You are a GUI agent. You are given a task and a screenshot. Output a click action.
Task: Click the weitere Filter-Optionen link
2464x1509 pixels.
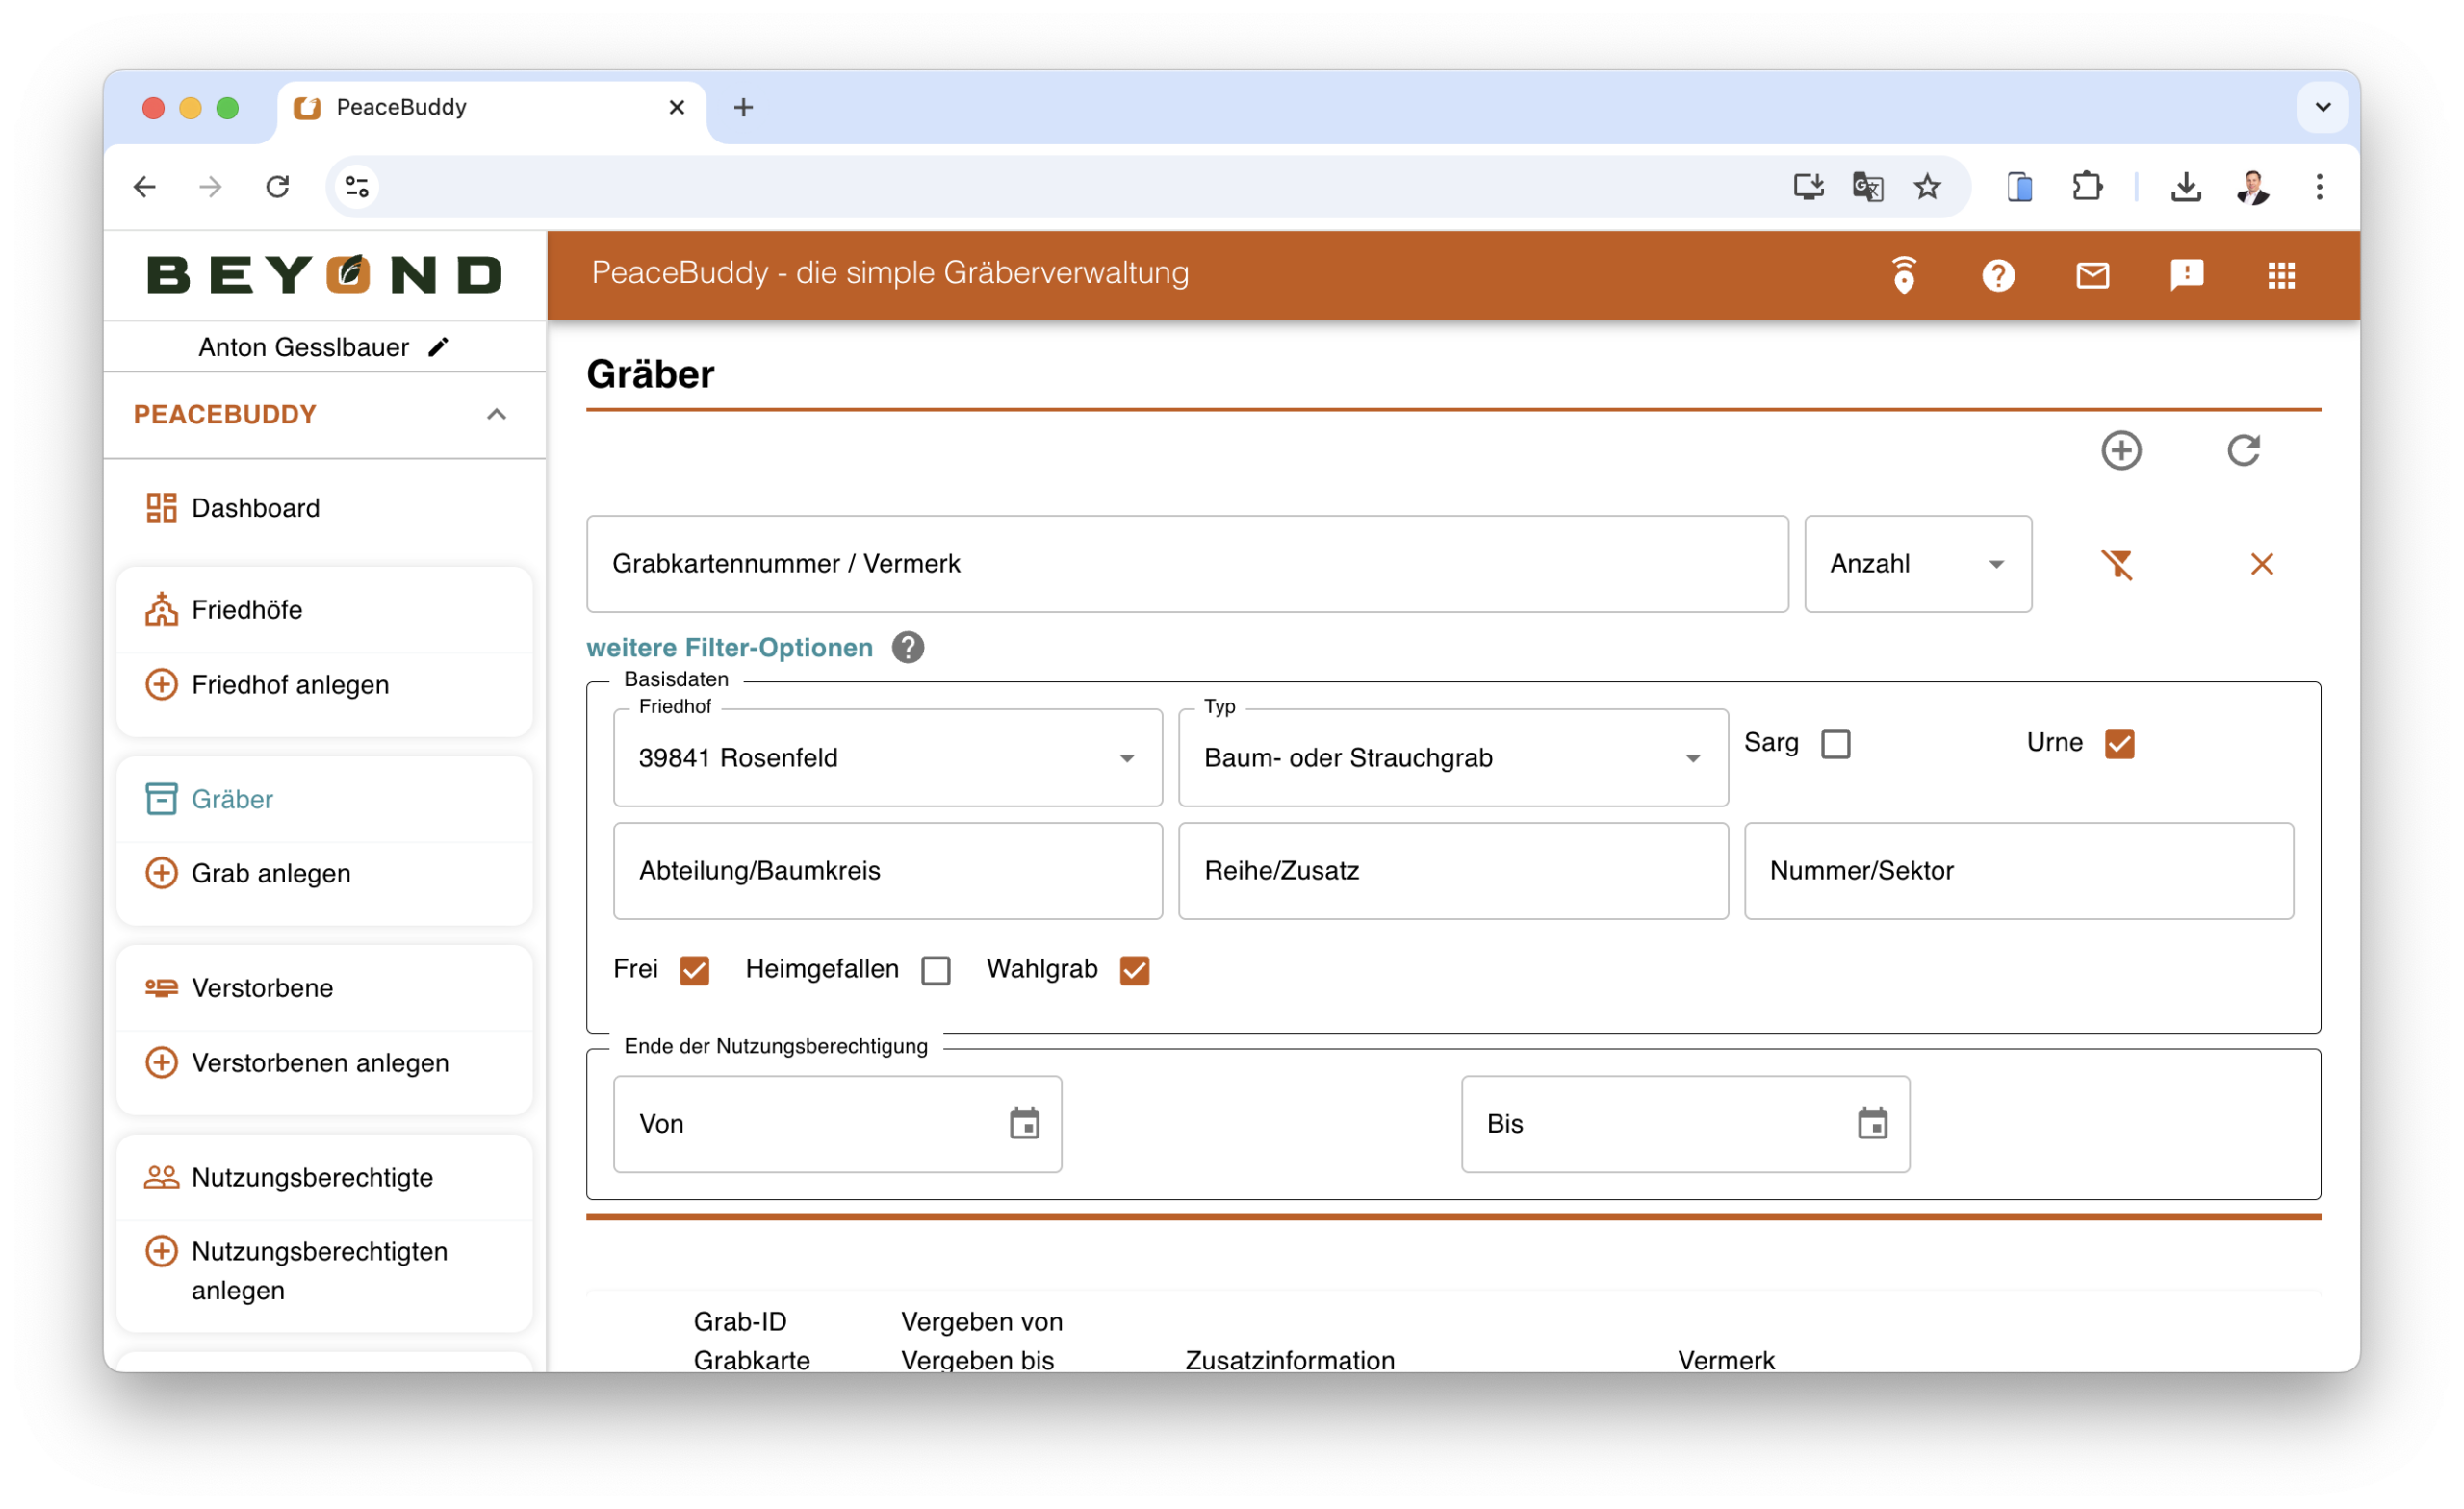tap(729, 648)
